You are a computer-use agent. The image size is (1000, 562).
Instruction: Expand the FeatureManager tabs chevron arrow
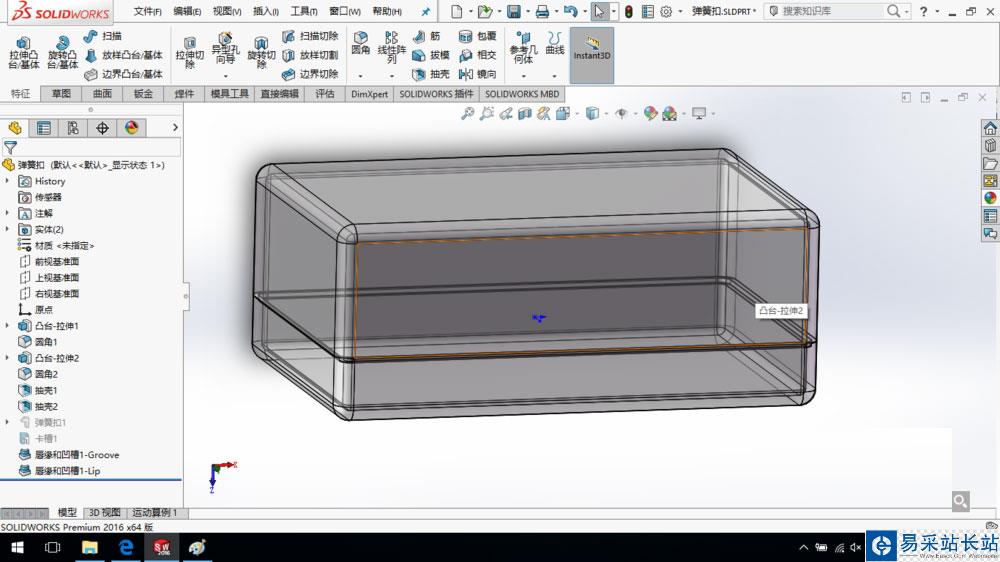coord(175,128)
